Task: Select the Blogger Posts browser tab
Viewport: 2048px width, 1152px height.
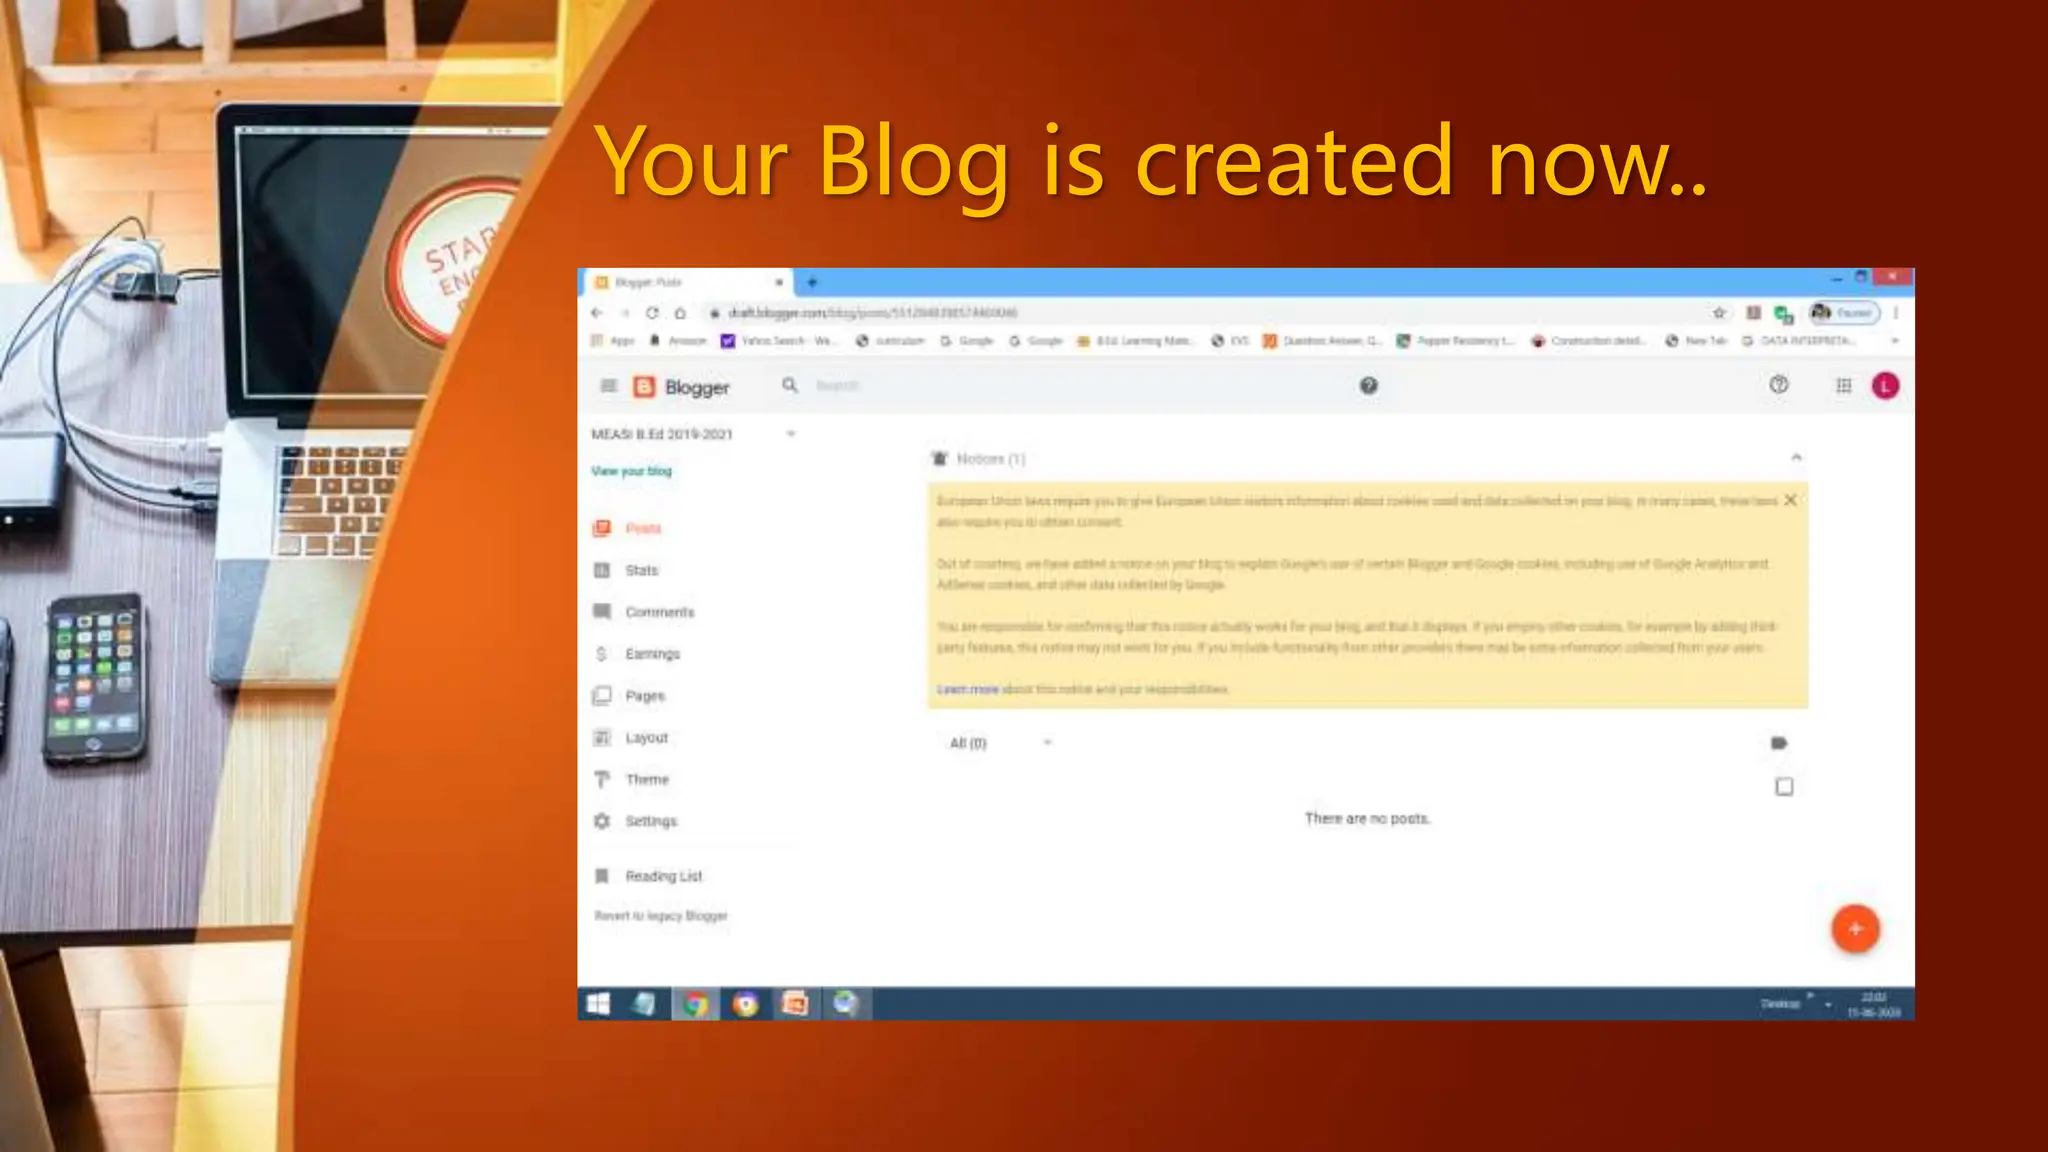Action: click(x=685, y=283)
